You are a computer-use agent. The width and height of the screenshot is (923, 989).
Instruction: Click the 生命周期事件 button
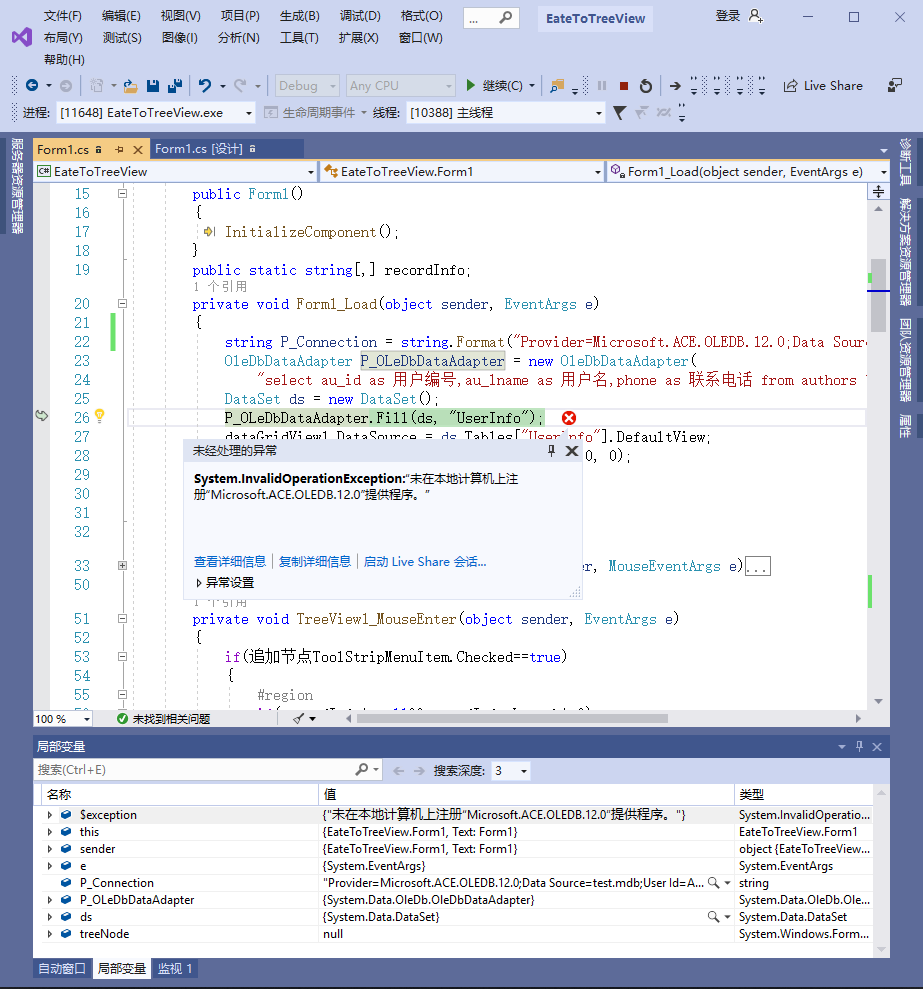point(314,113)
